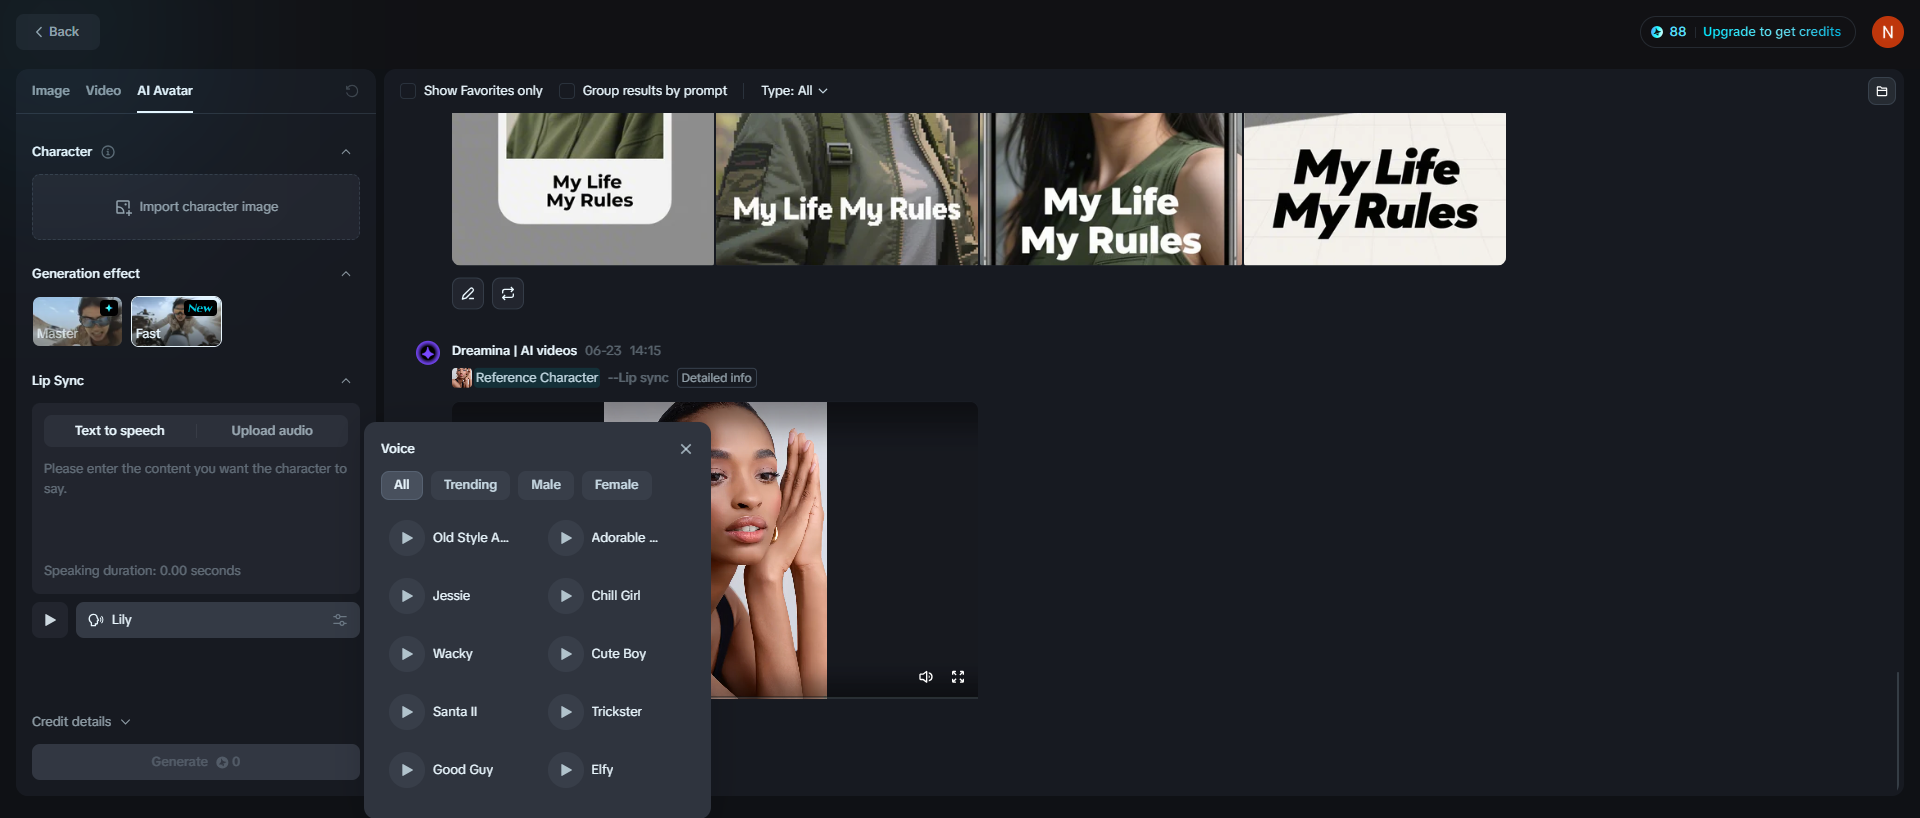This screenshot has width=1920, height=818.
Task: Switch to Text to speech mode
Action: click(120, 431)
